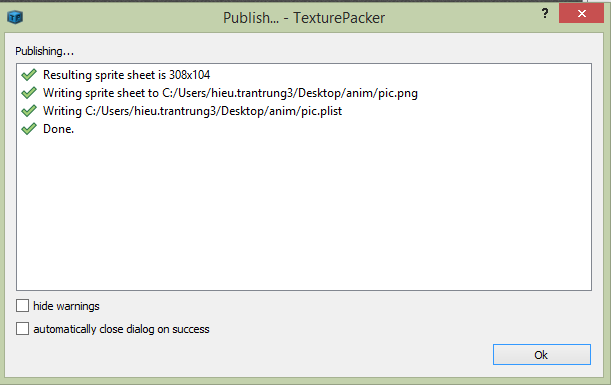Viewport: 611px width, 385px height.
Task: Close the Publish dialog with the red X
Action: click(x=581, y=14)
